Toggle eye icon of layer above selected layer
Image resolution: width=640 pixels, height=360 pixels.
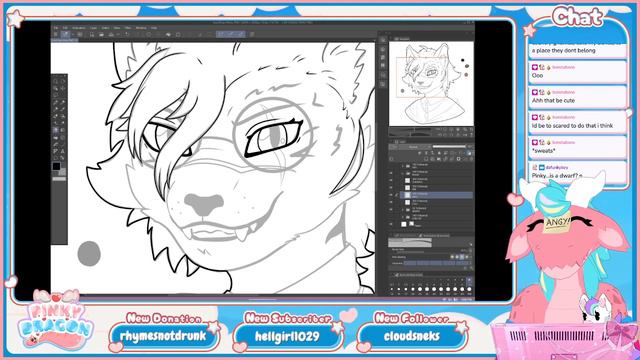(390, 188)
